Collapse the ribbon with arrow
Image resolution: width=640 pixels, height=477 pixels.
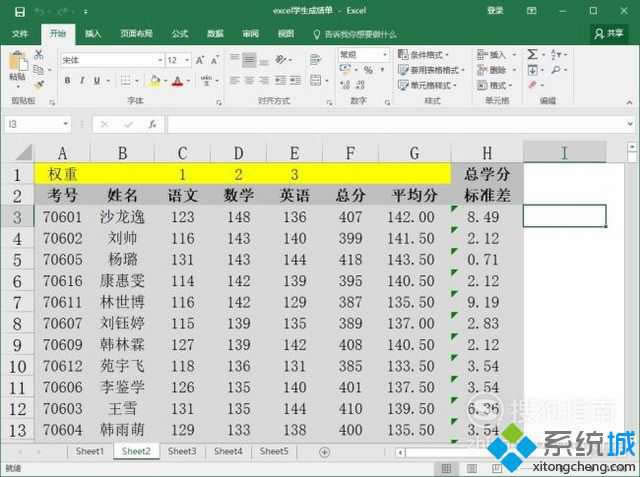click(629, 102)
